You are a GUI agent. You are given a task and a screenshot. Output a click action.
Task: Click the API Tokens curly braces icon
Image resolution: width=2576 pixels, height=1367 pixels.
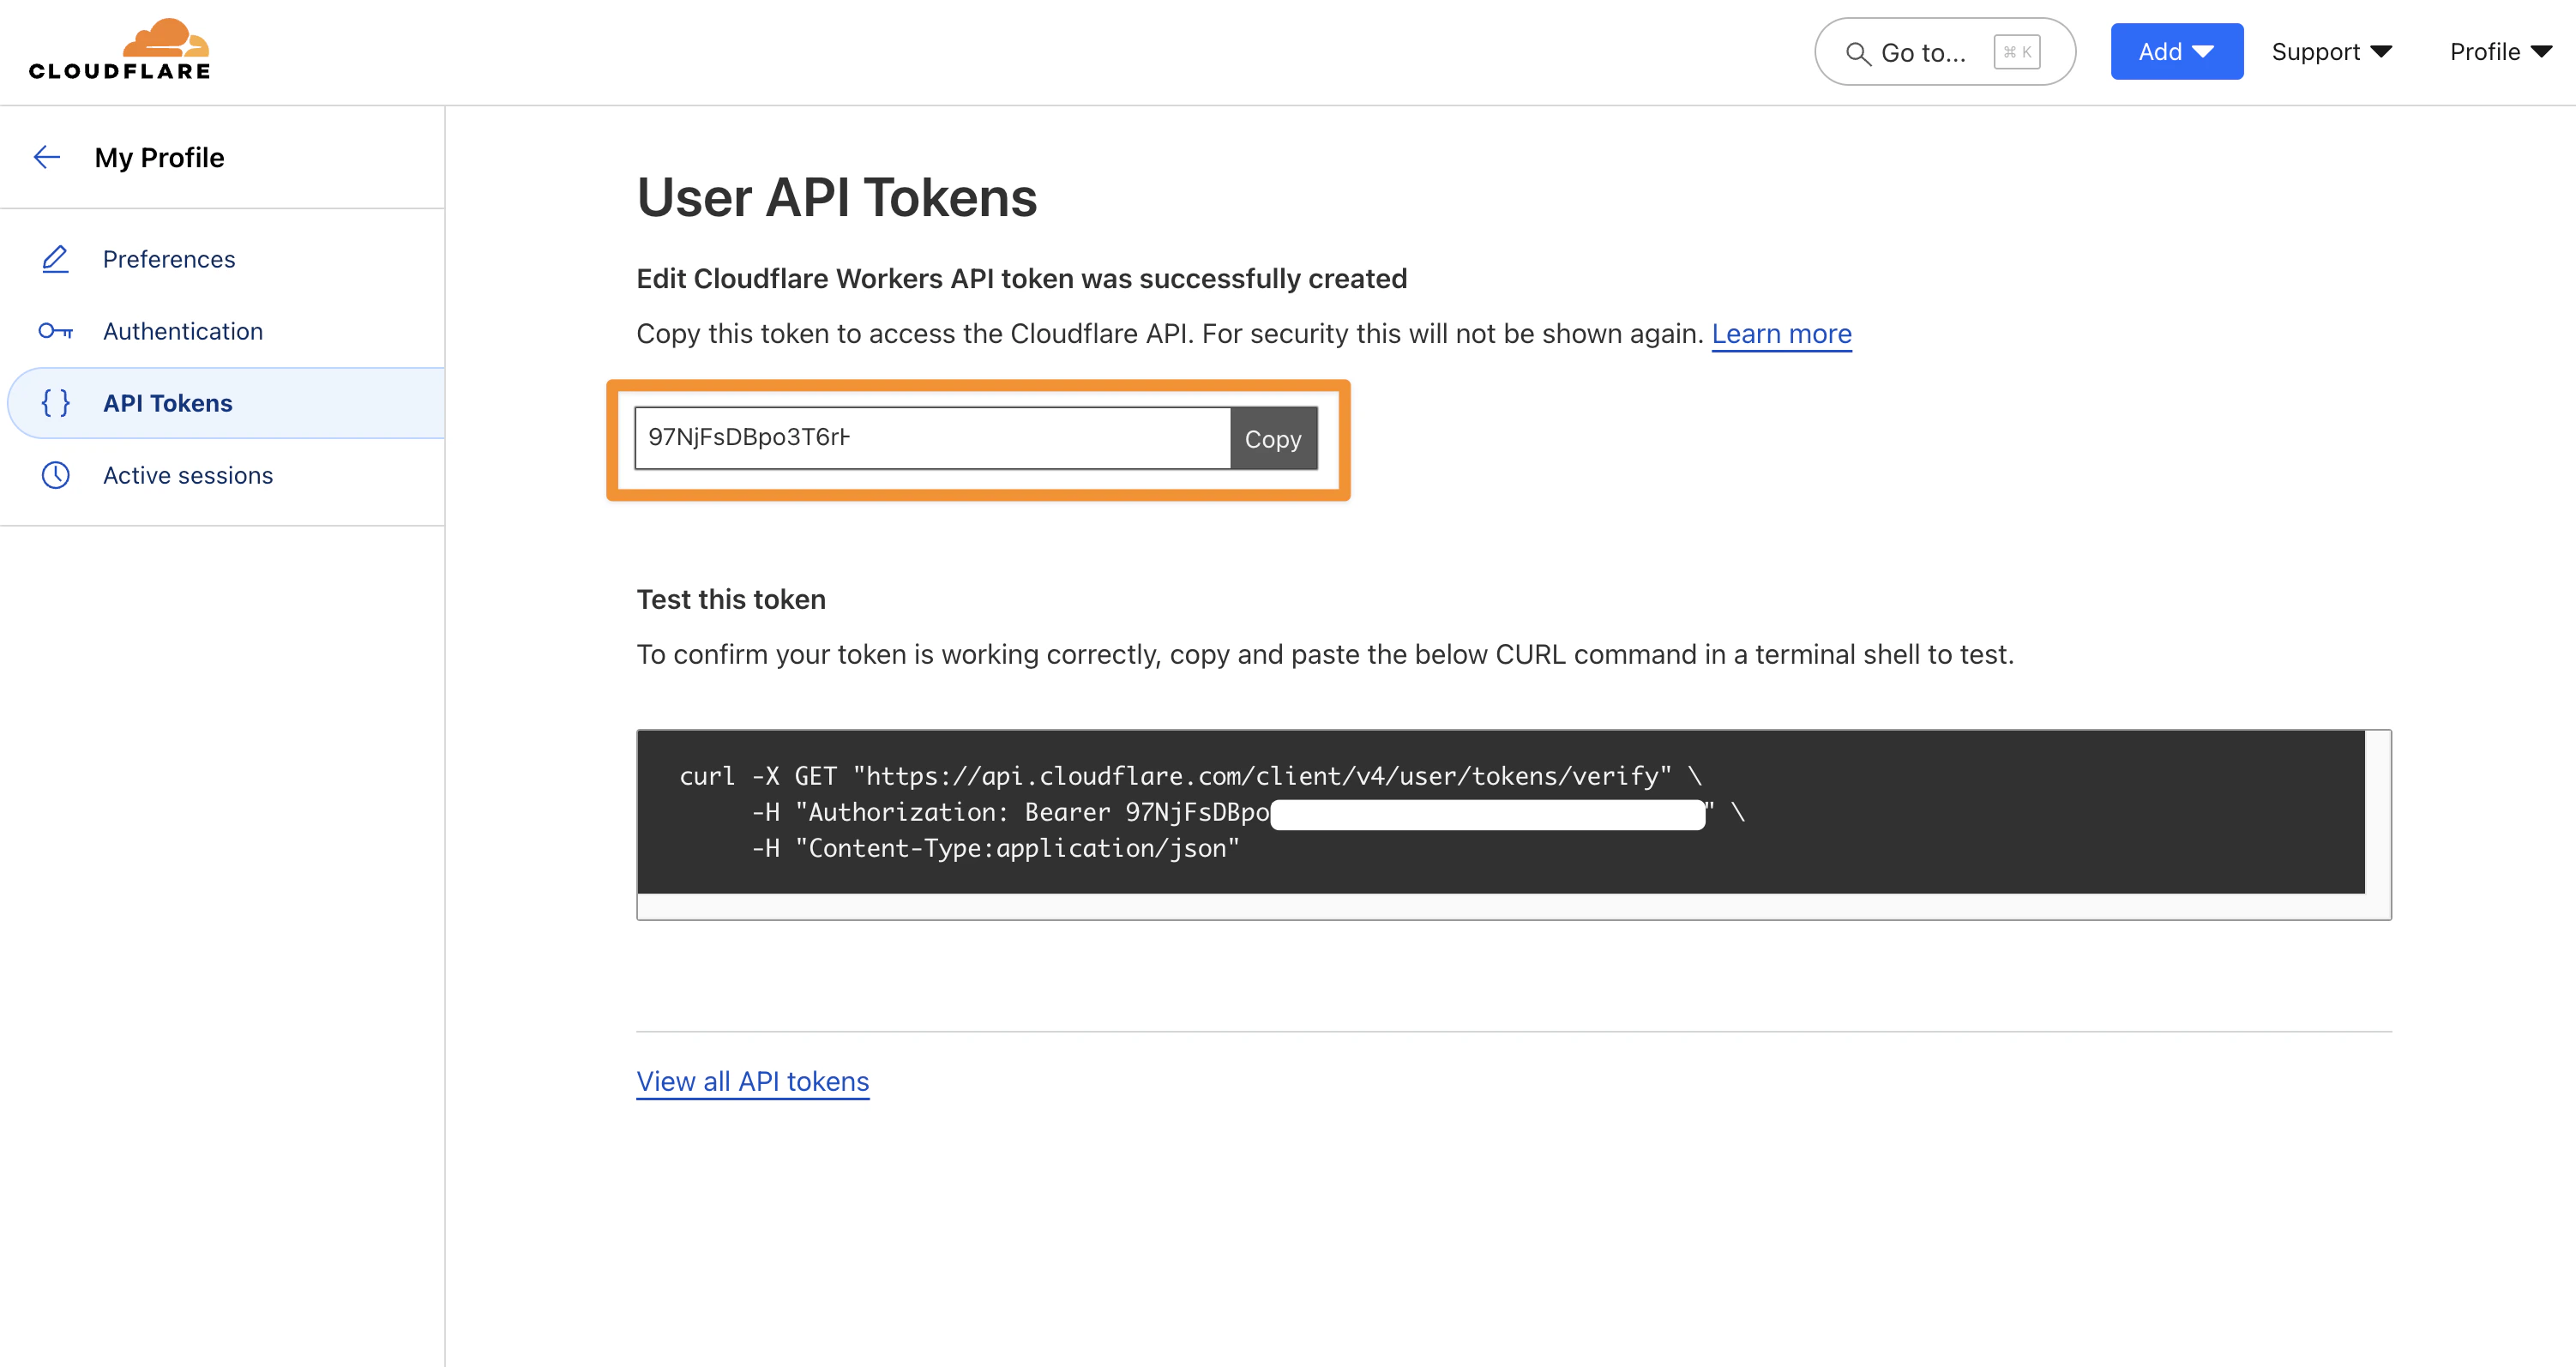pyautogui.click(x=55, y=403)
